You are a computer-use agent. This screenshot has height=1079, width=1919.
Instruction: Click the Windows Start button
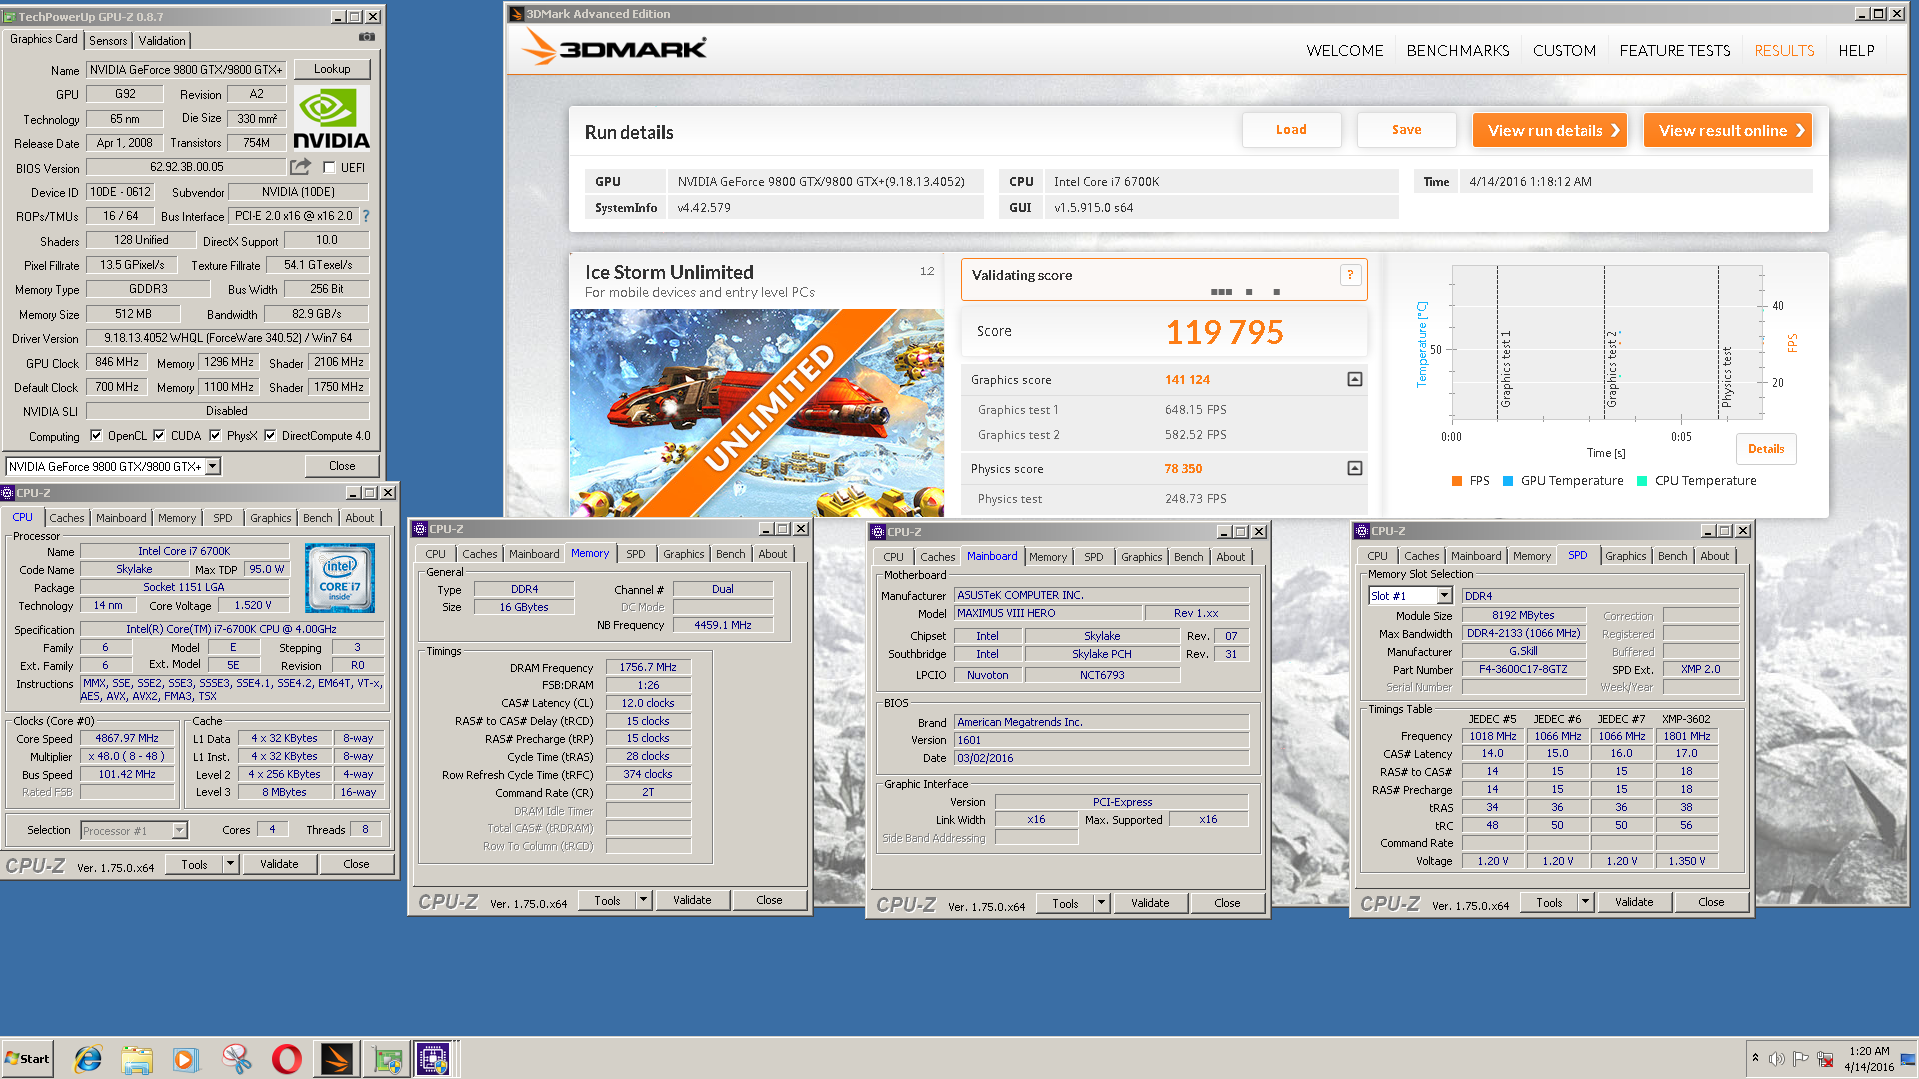click(x=27, y=1059)
